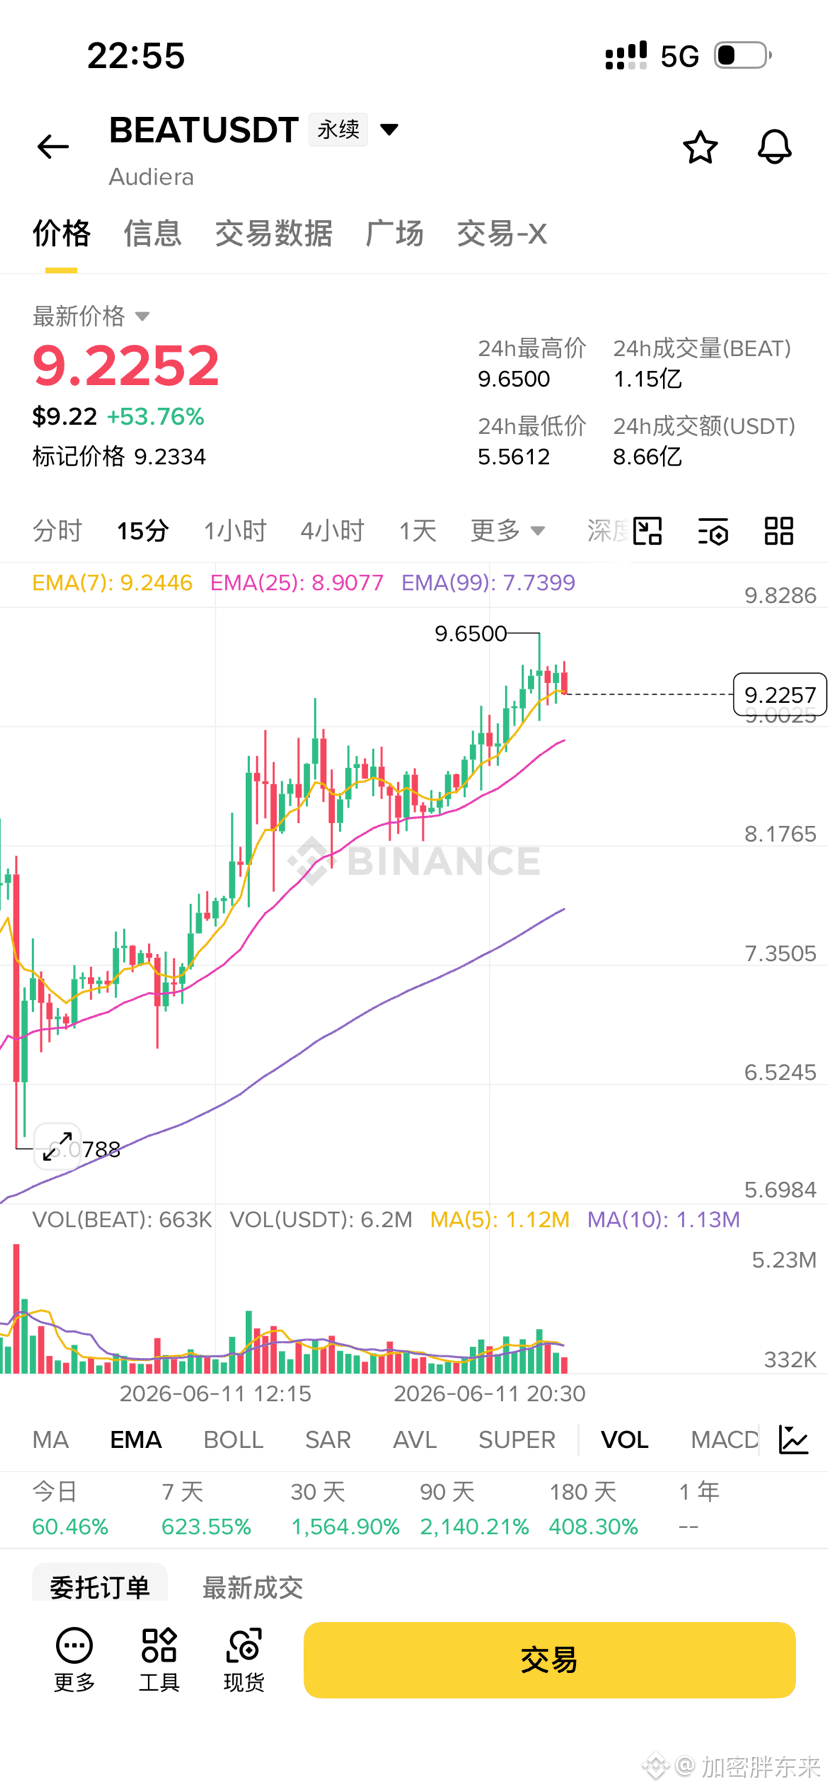Tap the 30-day return 1,564.90%
Viewport: 828px width, 1792px height.
point(345,1527)
